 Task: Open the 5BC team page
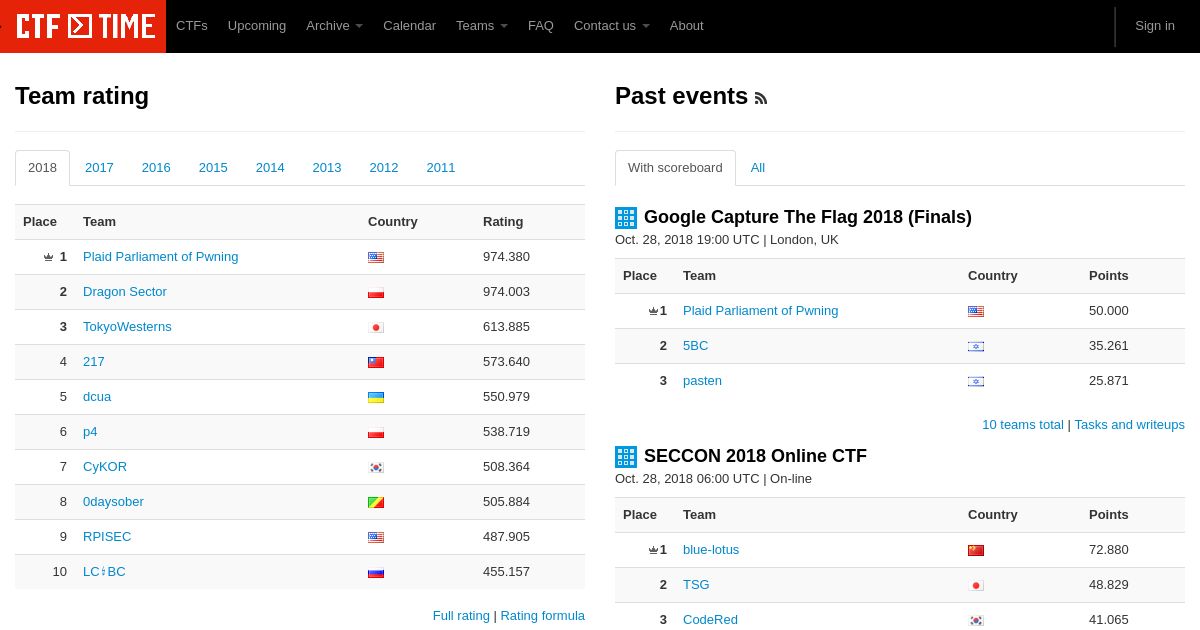[x=695, y=346]
